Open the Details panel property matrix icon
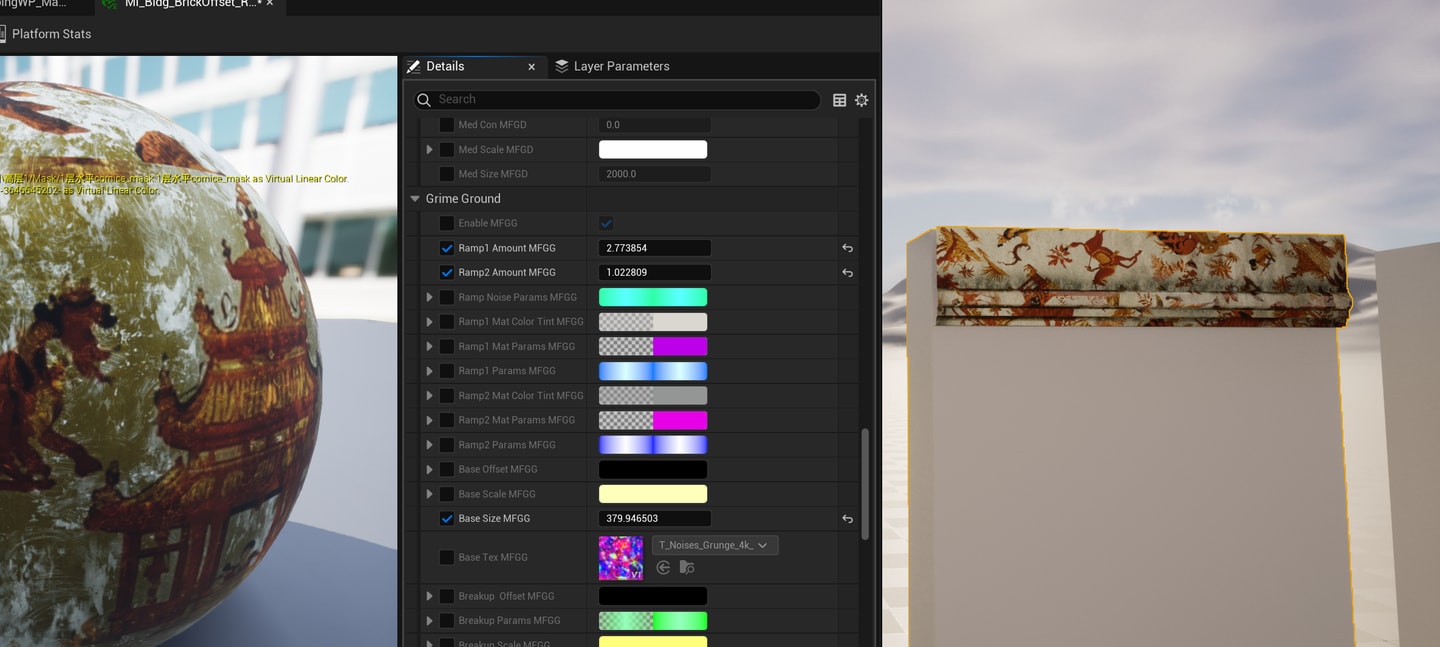 pyautogui.click(x=839, y=100)
